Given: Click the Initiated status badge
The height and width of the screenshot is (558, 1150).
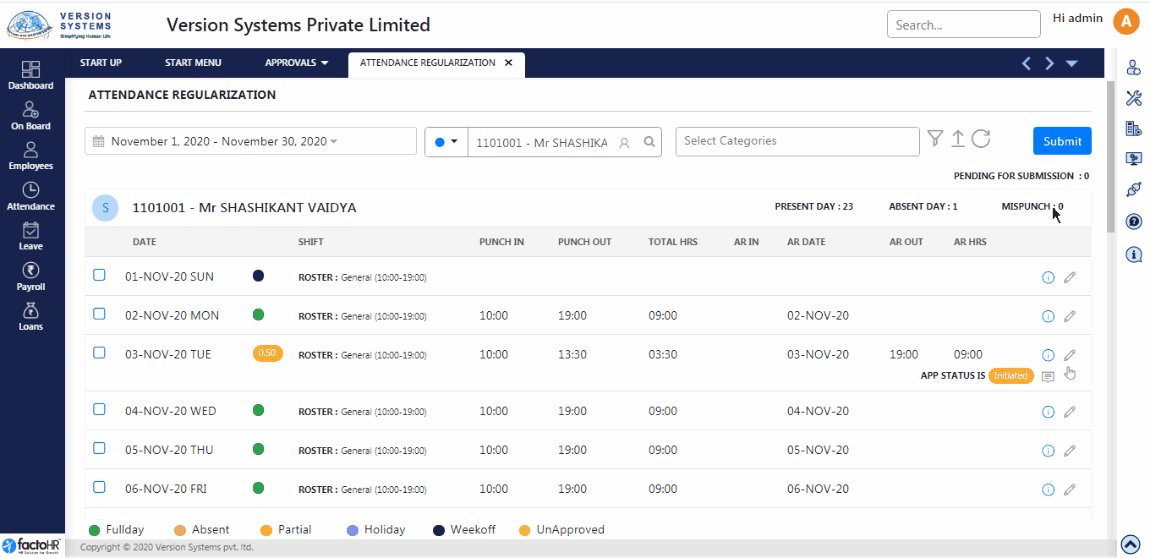Looking at the screenshot, I should (1010, 376).
